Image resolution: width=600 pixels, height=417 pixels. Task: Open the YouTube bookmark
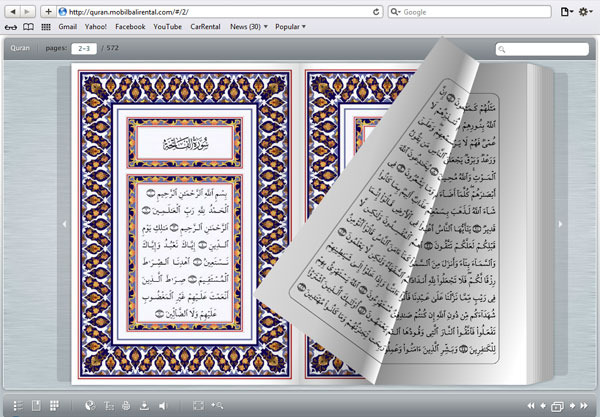[167, 27]
